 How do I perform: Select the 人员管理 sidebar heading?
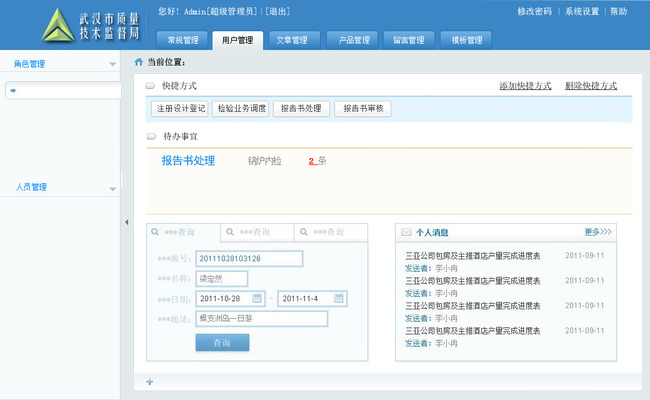31,187
